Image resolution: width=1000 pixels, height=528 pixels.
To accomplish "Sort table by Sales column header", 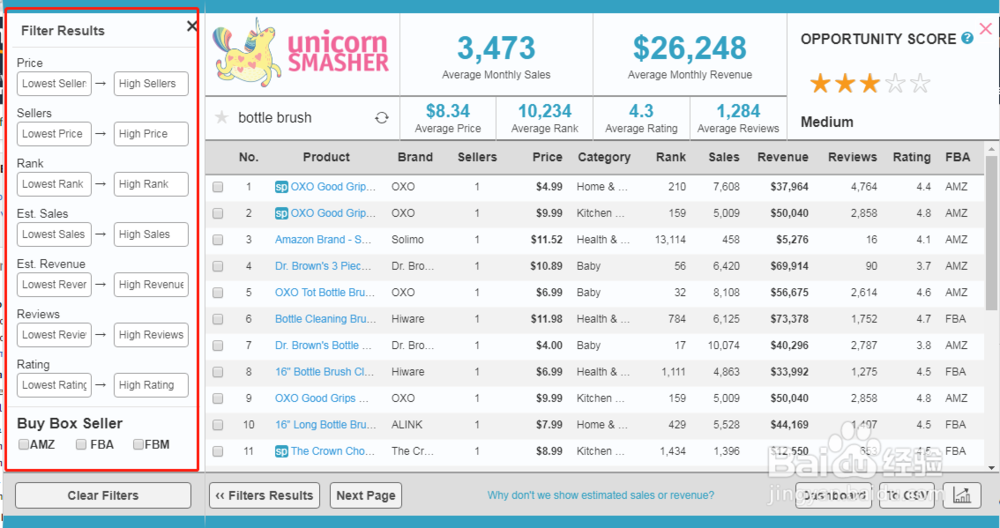I will point(724,157).
